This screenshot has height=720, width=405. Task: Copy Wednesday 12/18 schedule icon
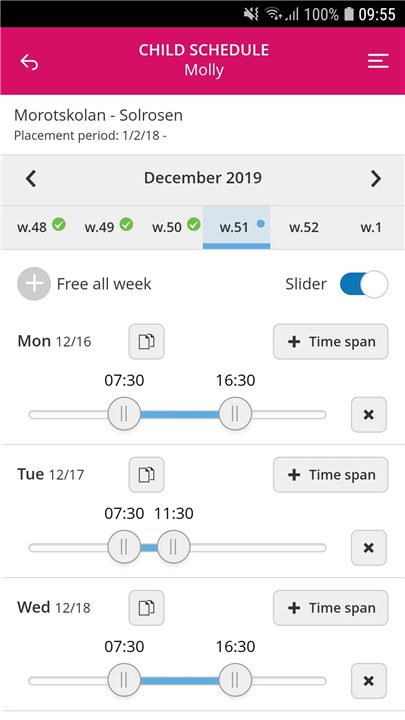click(146, 608)
